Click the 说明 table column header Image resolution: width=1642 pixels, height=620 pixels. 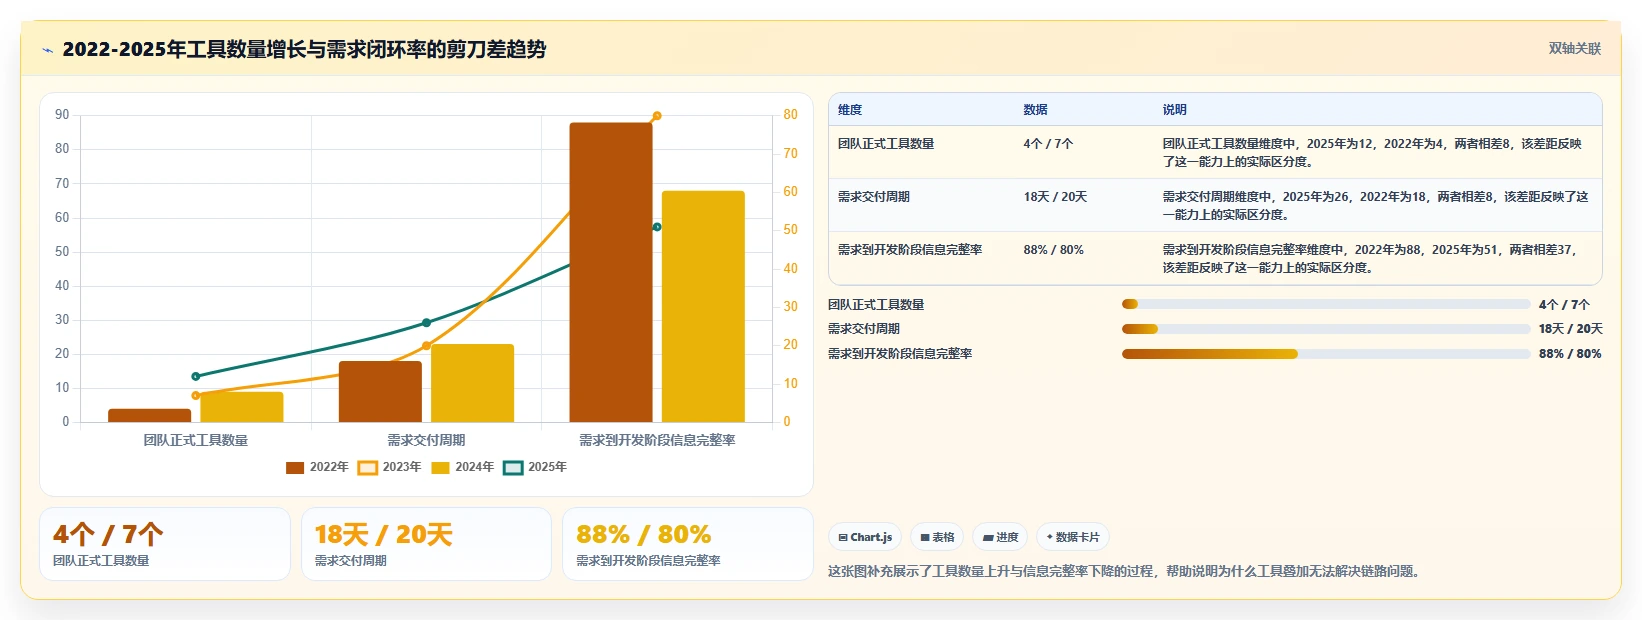coord(1175,110)
